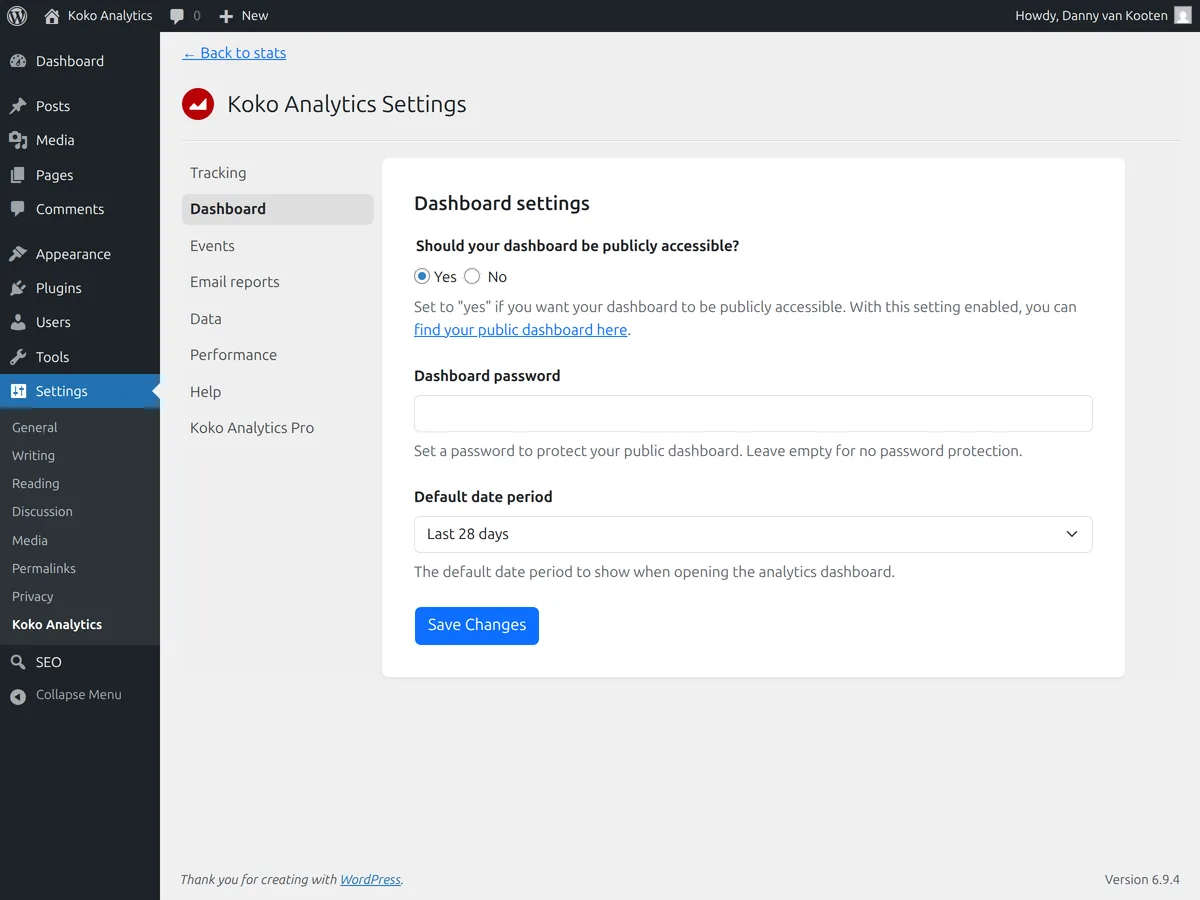Click the plus icon next to New
Viewport: 1200px width, 900px height.
(226, 16)
